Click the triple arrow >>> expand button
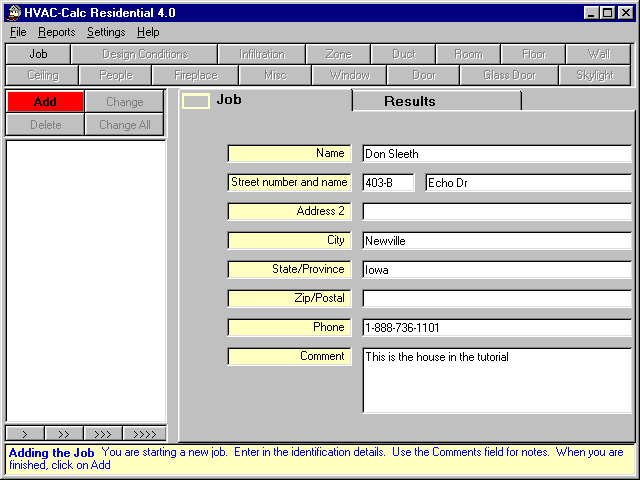Image resolution: width=640 pixels, height=480 pixels. (103, 433)
